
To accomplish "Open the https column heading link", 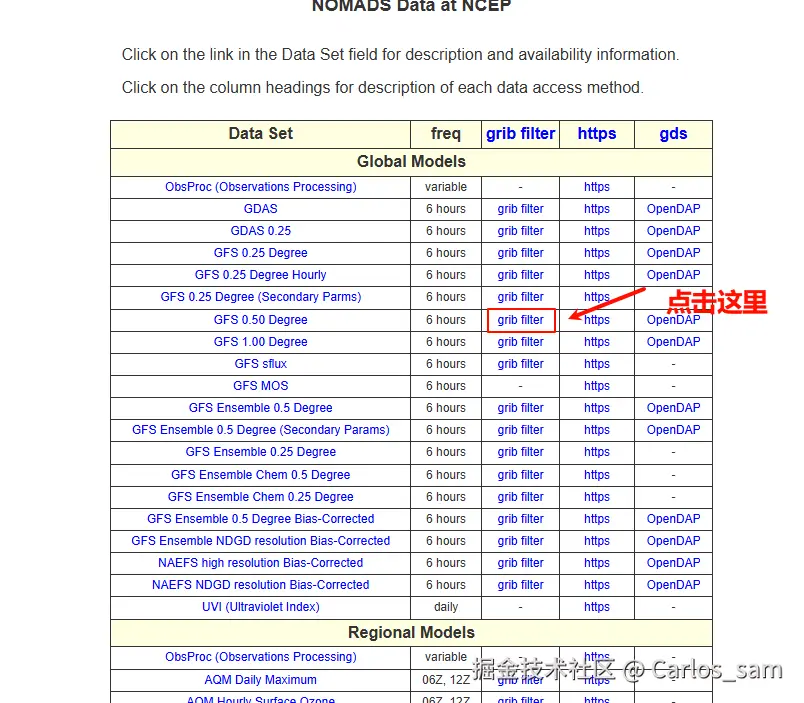I will [597, 134].
